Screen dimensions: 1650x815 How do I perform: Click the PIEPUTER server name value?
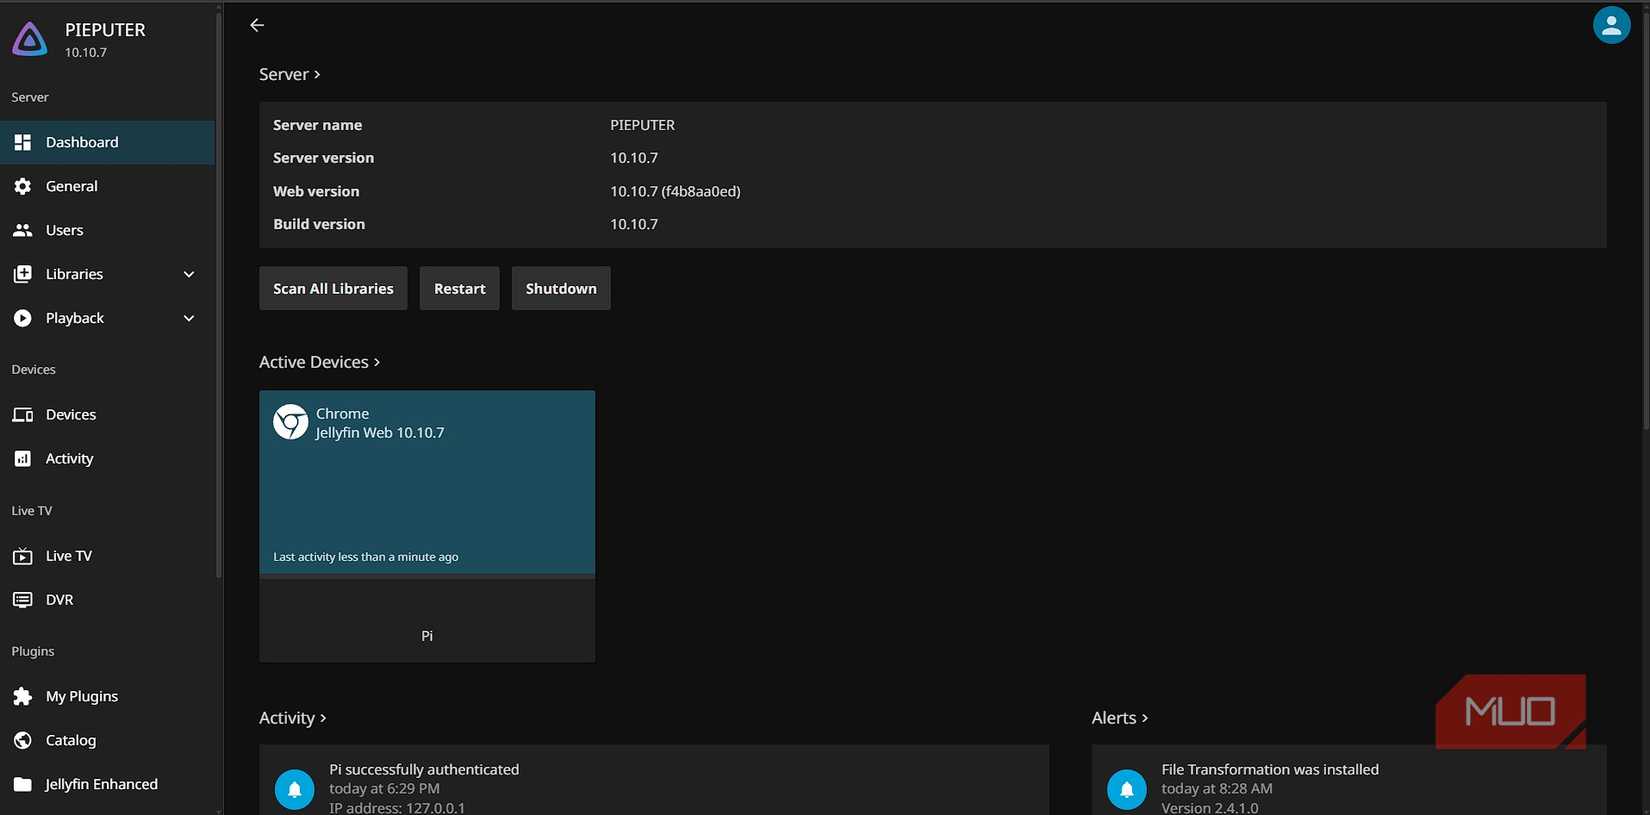coord(642,125)
